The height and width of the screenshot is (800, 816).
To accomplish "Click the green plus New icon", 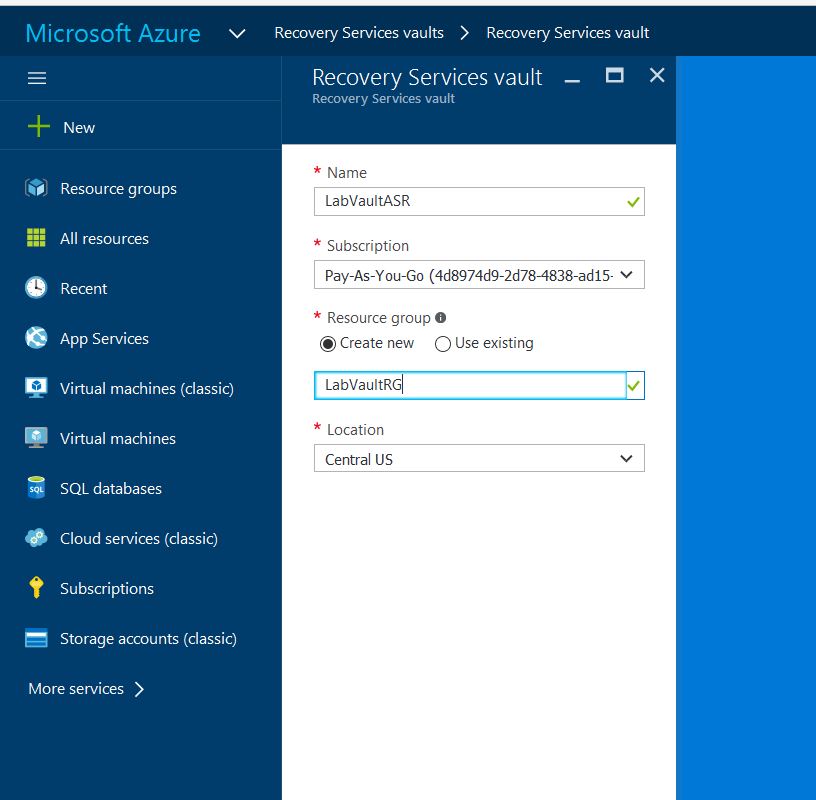I will 38,127.
